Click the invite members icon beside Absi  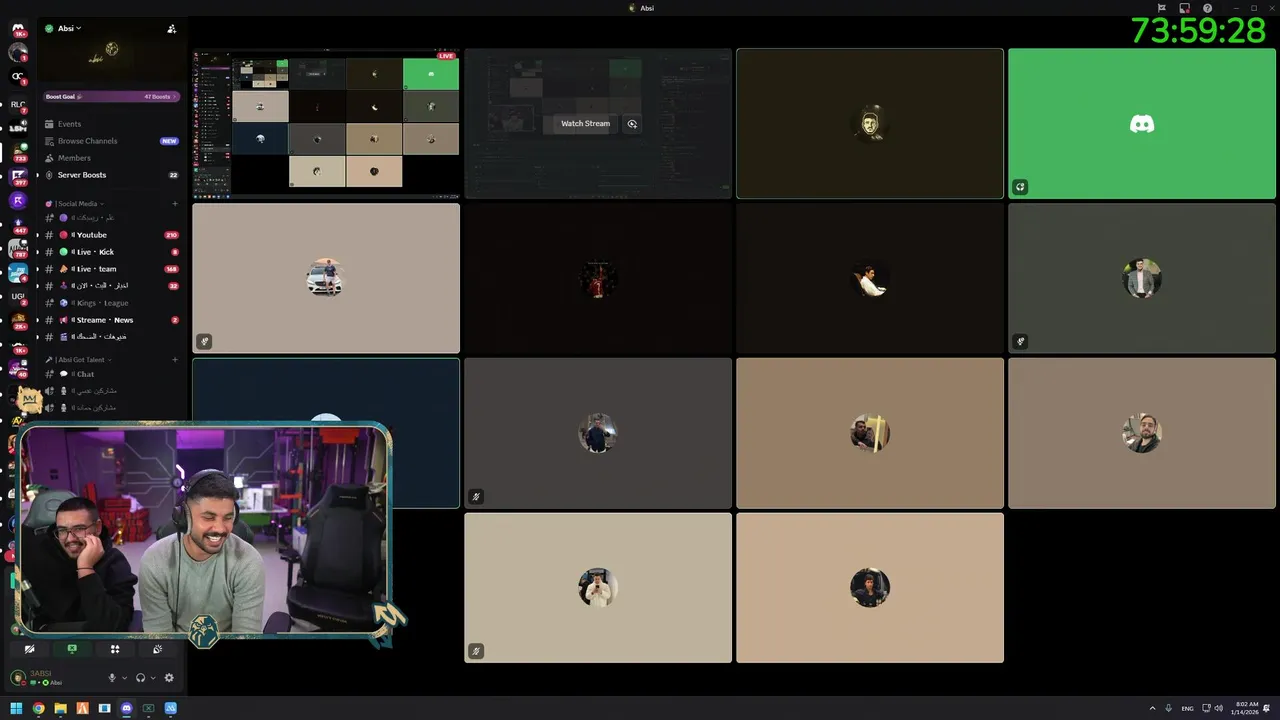click(x=172, y=29)
